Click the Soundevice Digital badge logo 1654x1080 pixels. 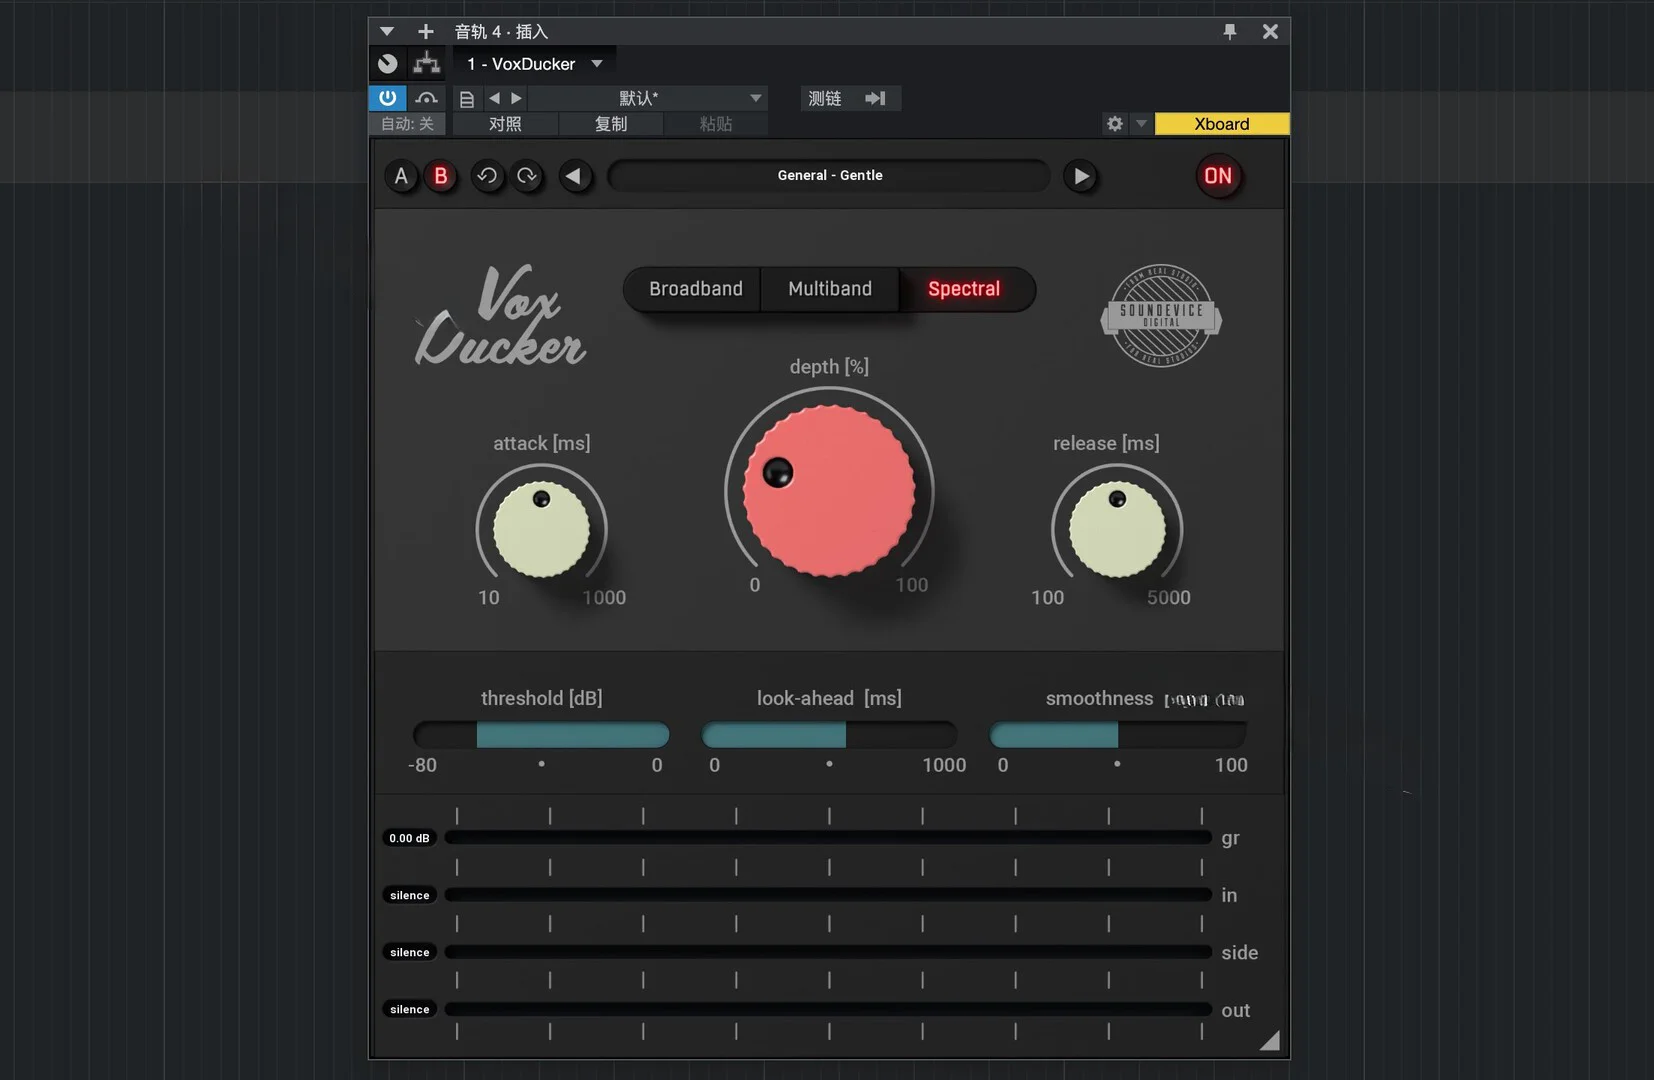[1161, 316]
